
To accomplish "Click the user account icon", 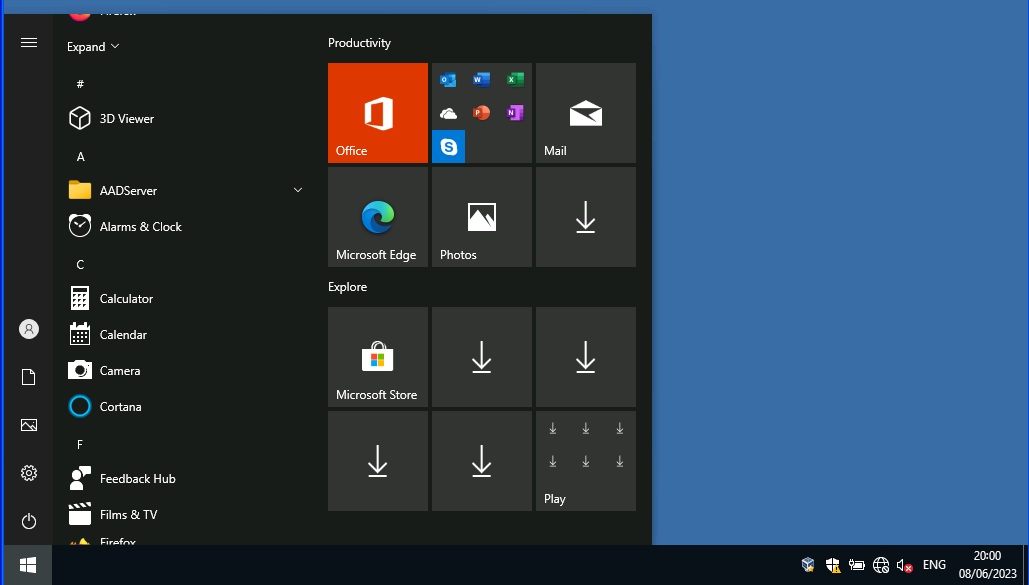I will [x=29, y=329].
